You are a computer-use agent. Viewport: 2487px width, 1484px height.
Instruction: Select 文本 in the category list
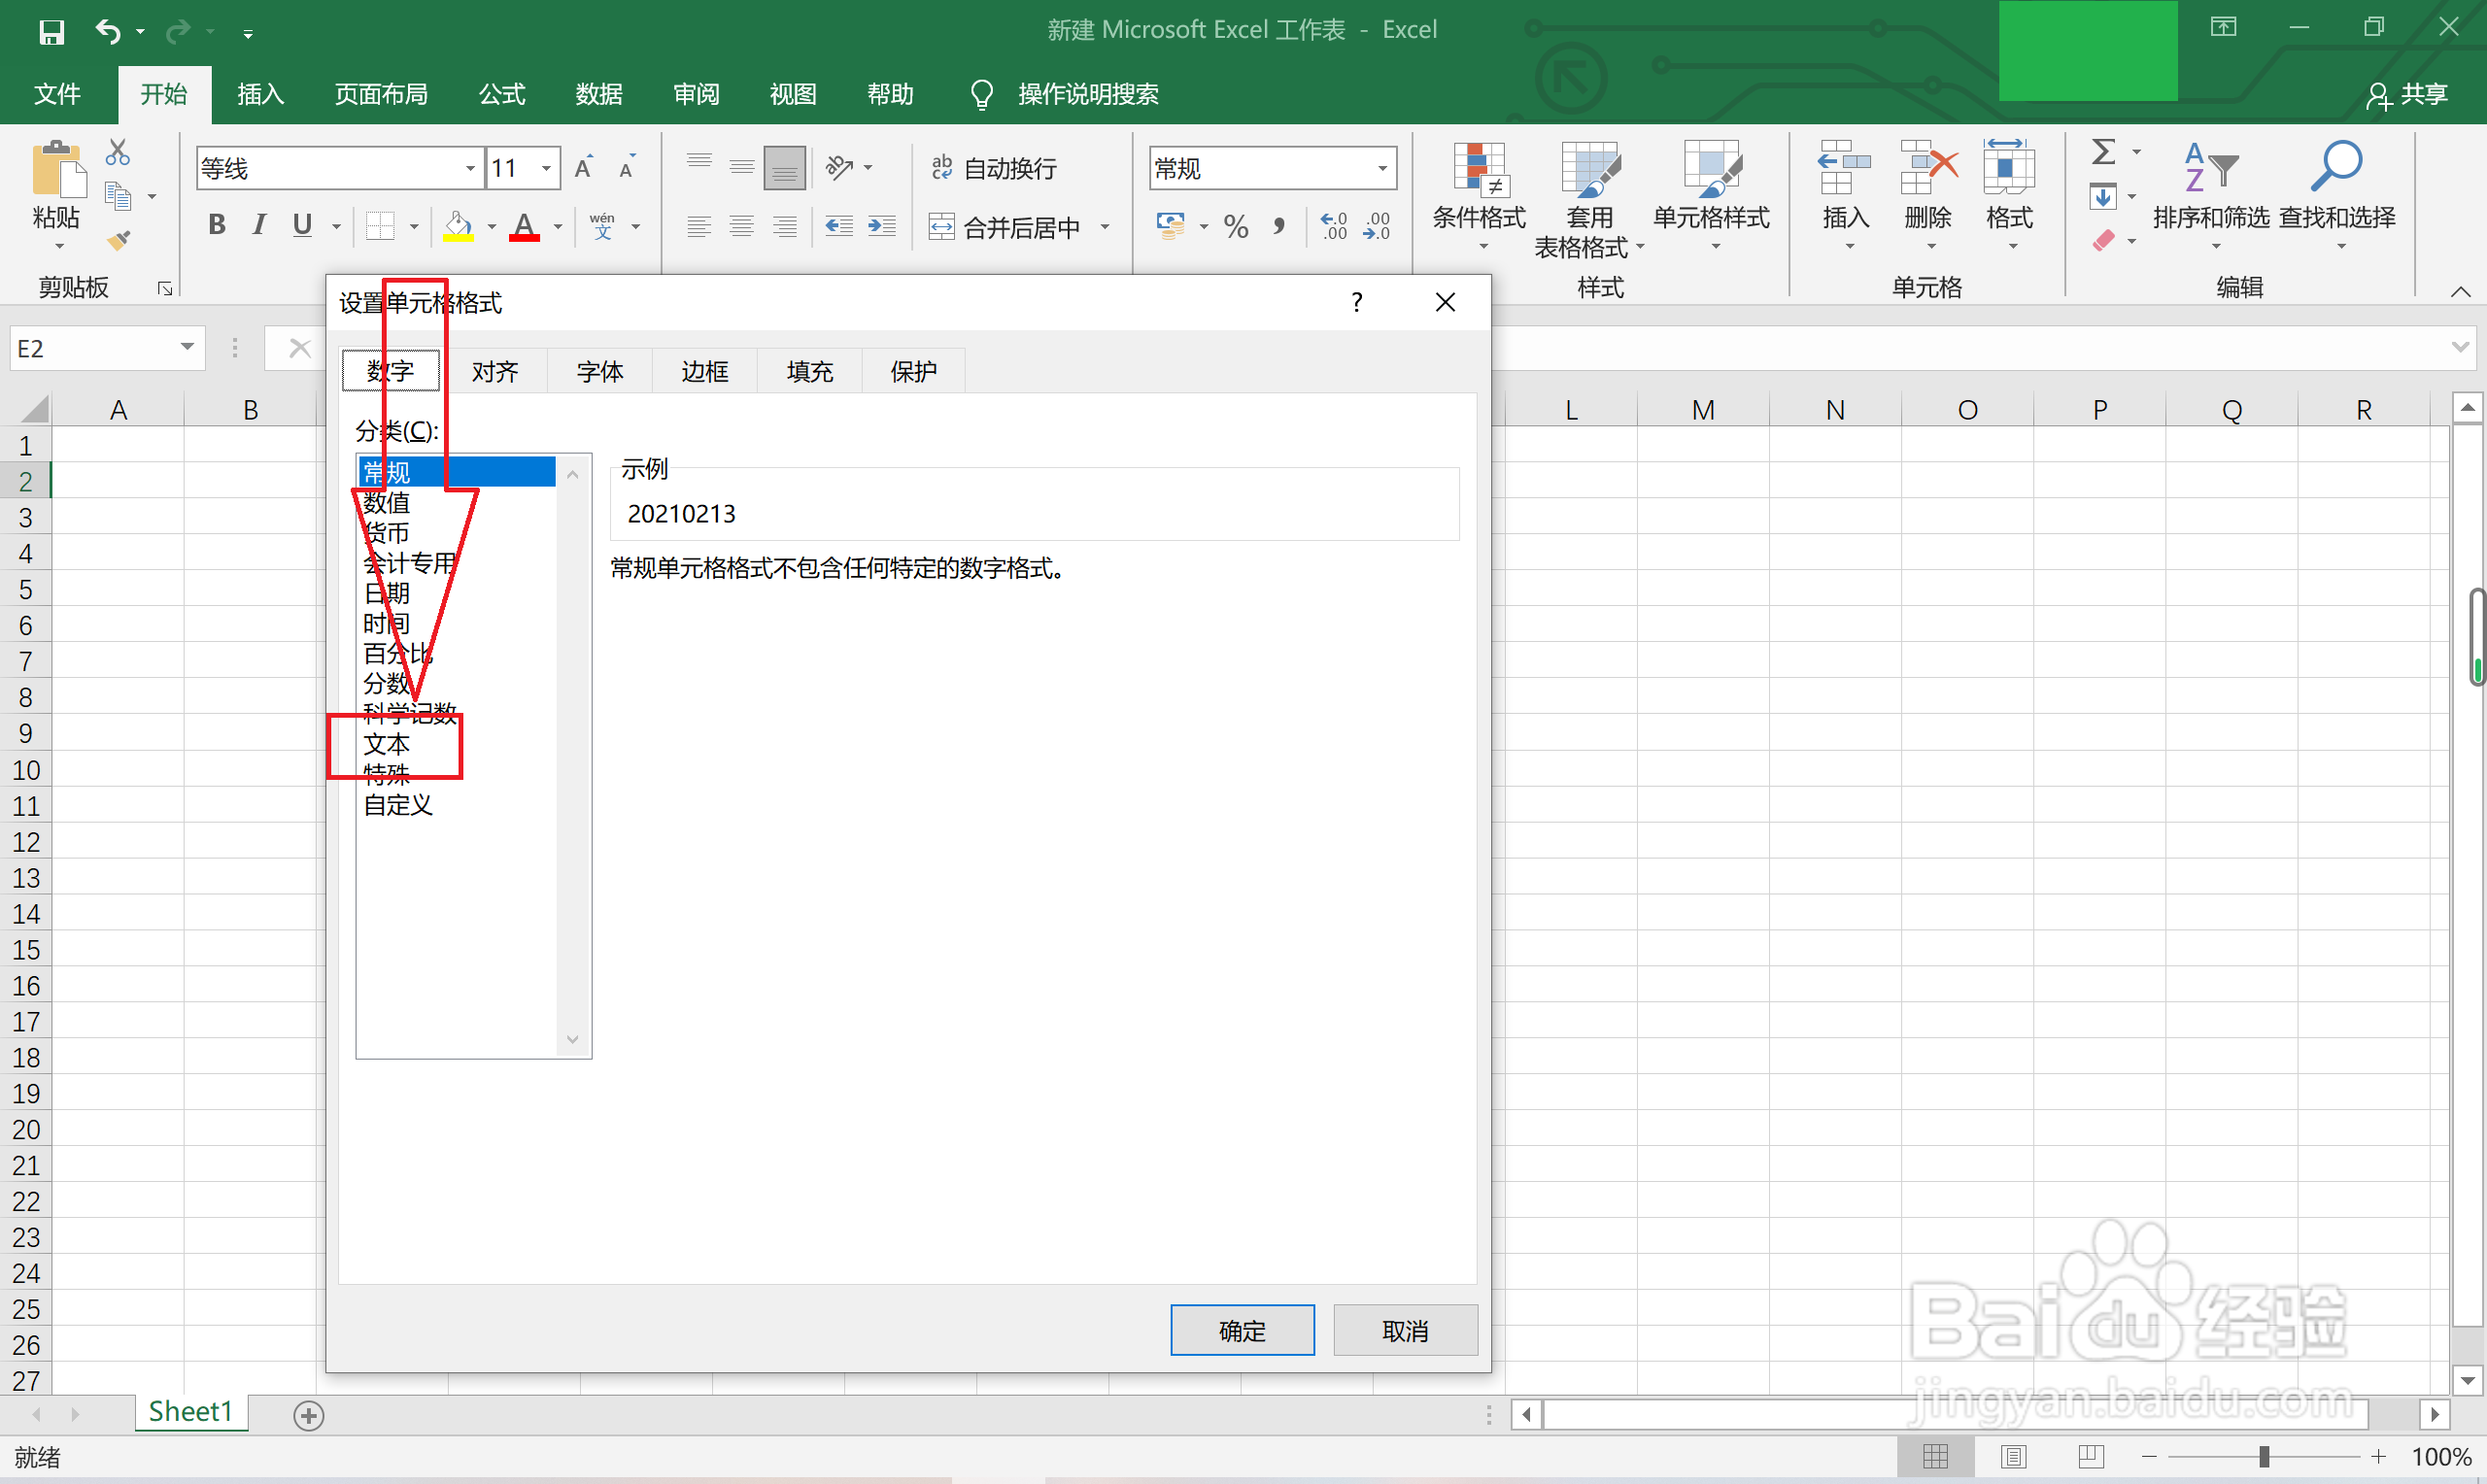tap(387, 744)
